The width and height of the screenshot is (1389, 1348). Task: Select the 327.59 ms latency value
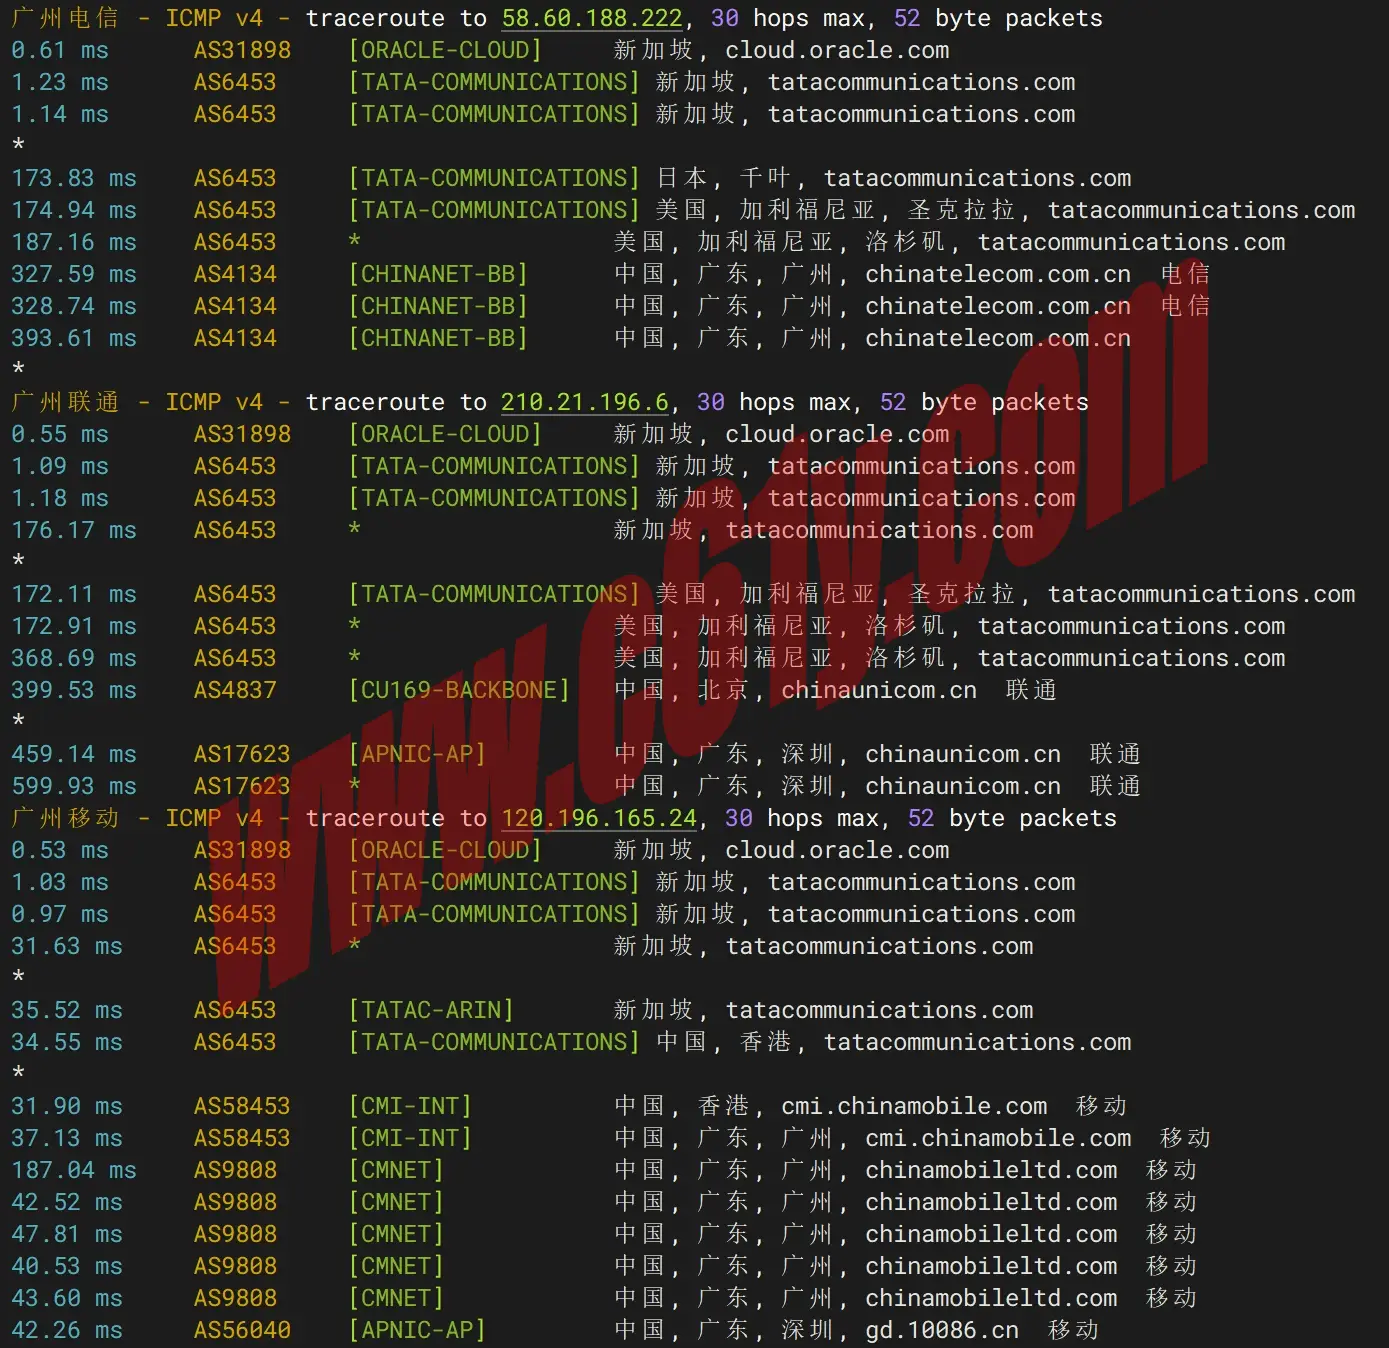pos(74,274)
